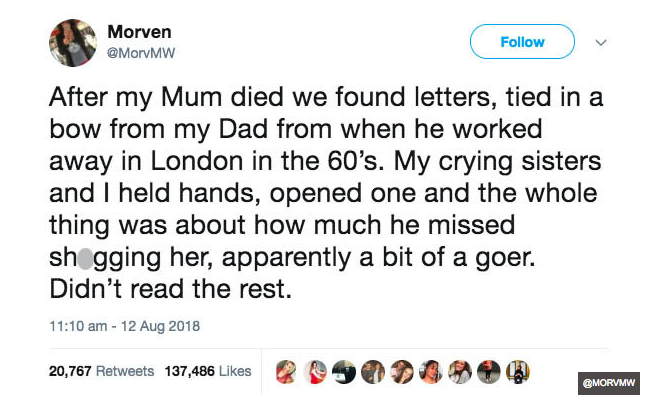View the 20,767 Retweets list
658x404 pixels.
101,371
